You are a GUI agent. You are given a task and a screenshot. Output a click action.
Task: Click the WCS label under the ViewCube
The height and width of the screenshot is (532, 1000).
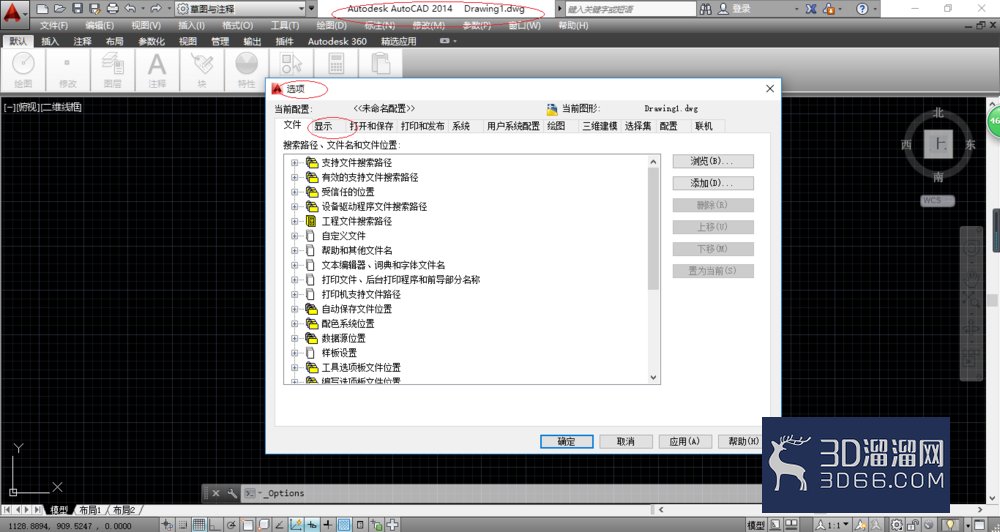click(x=938, y=200)
